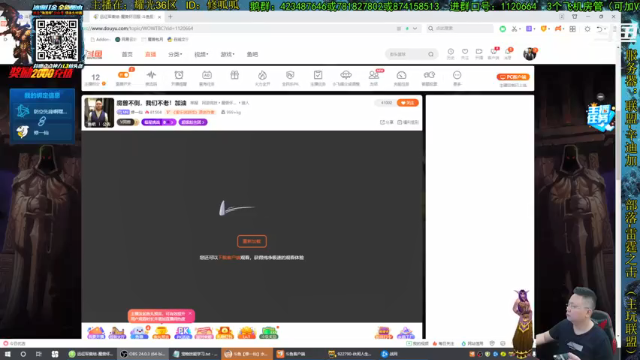Expand the 分类 navigation dropdown

pyautogui.click(x=175, y=54)
